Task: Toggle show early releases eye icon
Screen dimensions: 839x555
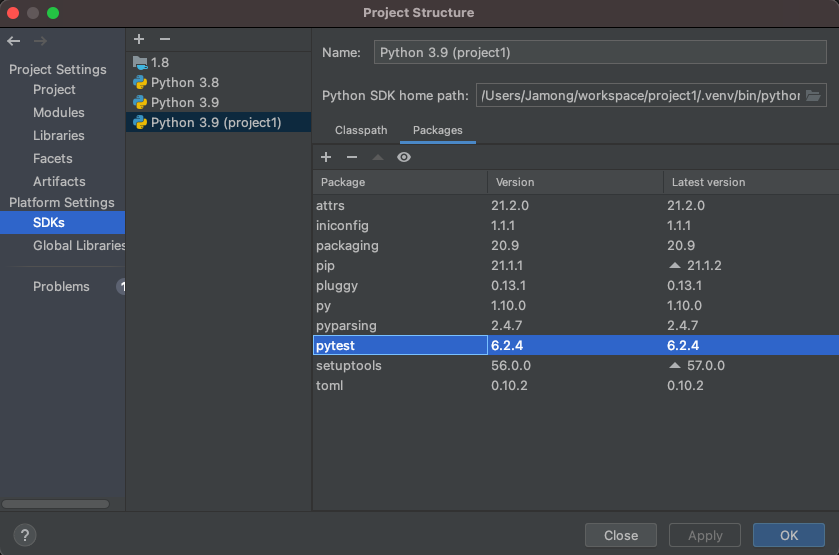Action: coord(404,157)
